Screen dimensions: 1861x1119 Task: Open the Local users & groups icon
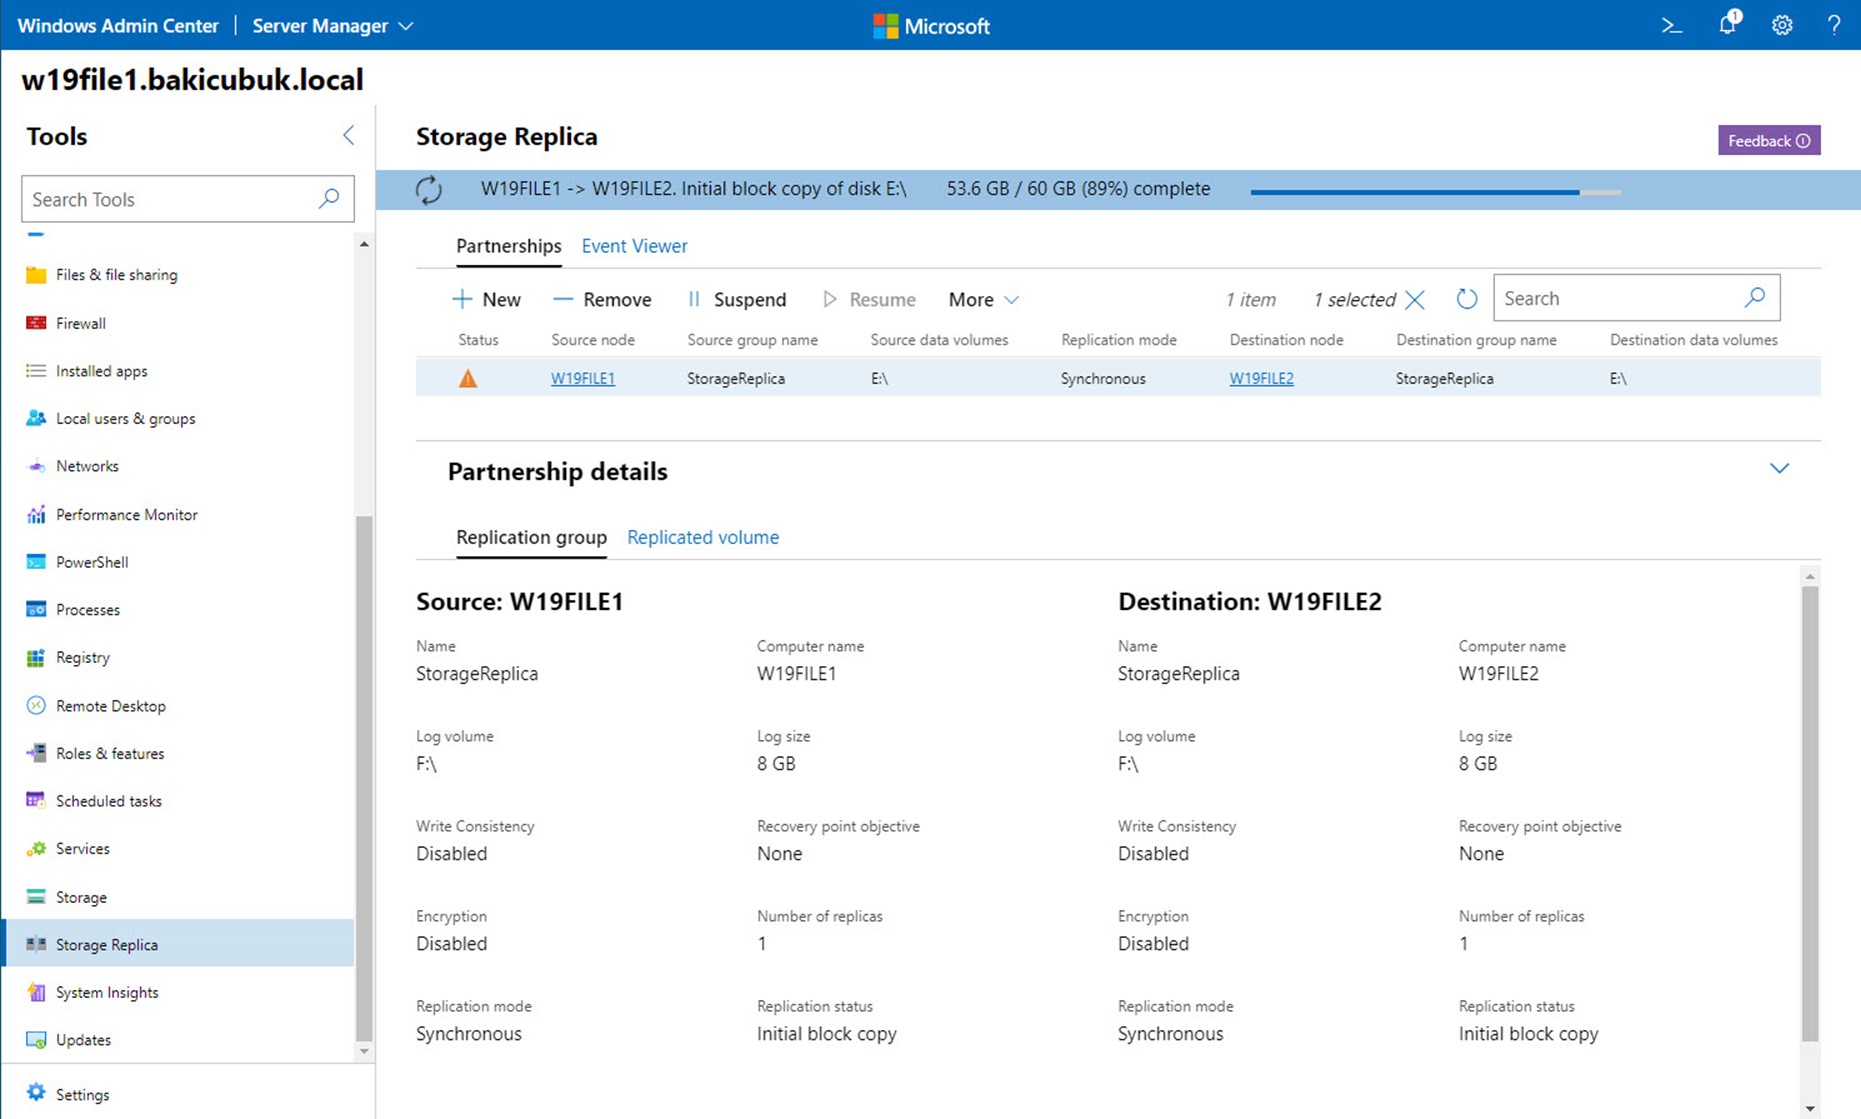click(36, 418)
